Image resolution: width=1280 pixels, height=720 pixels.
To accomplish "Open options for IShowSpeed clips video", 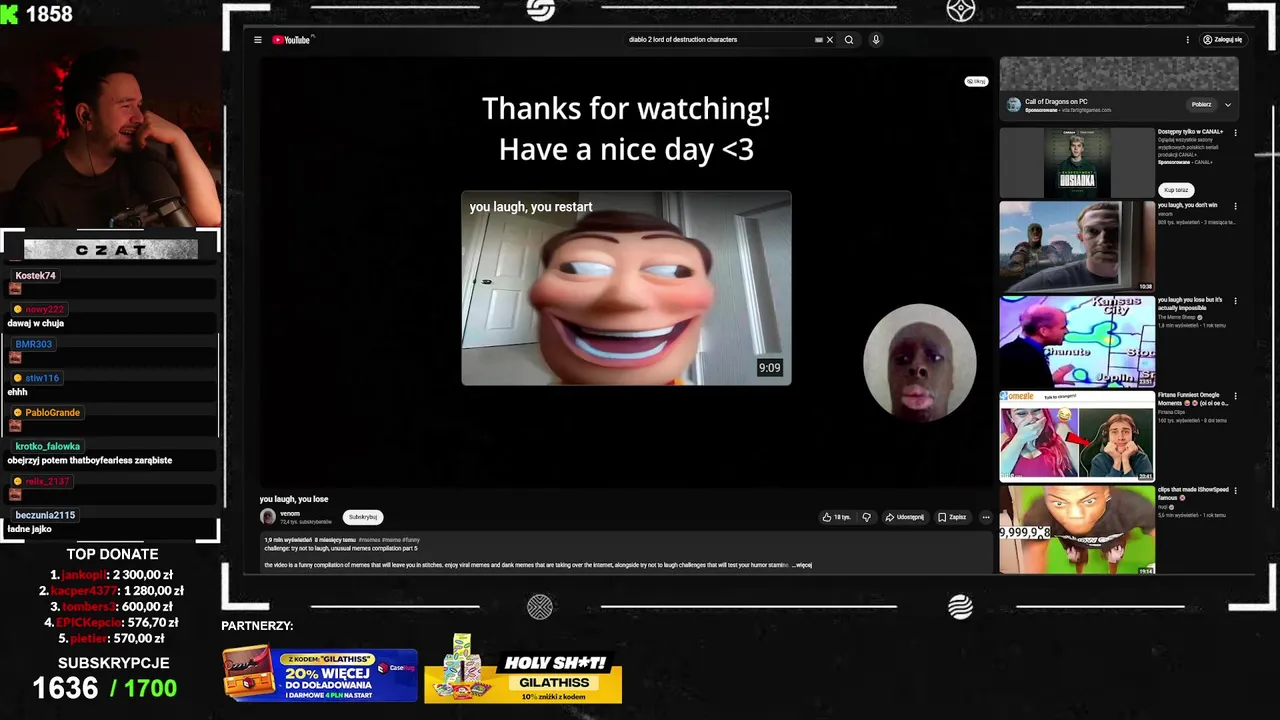I will [x=1235, y=490].
